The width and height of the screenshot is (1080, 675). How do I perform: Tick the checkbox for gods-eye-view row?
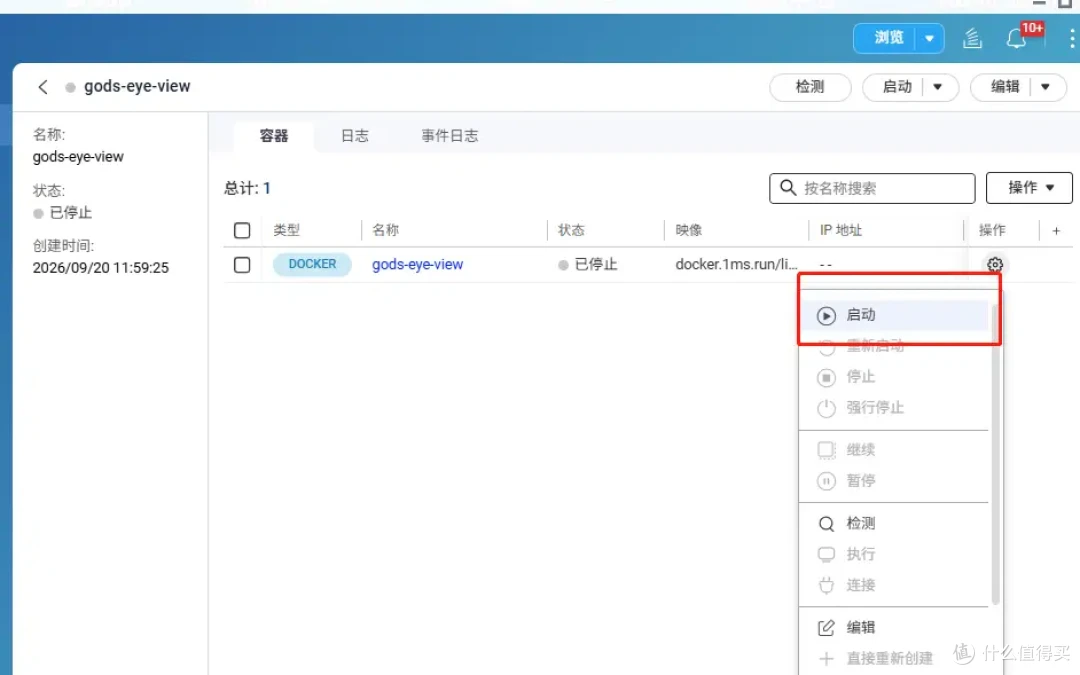(242, 264)
